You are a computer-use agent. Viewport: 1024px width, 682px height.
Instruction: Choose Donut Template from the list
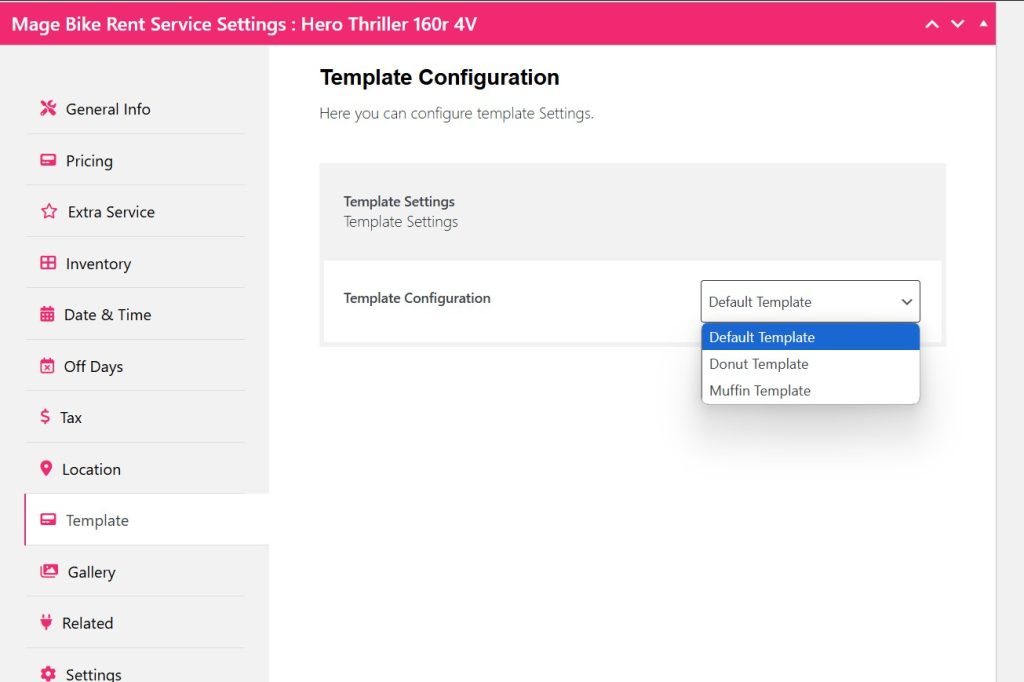pyautogui.click(x=759, y=364)
